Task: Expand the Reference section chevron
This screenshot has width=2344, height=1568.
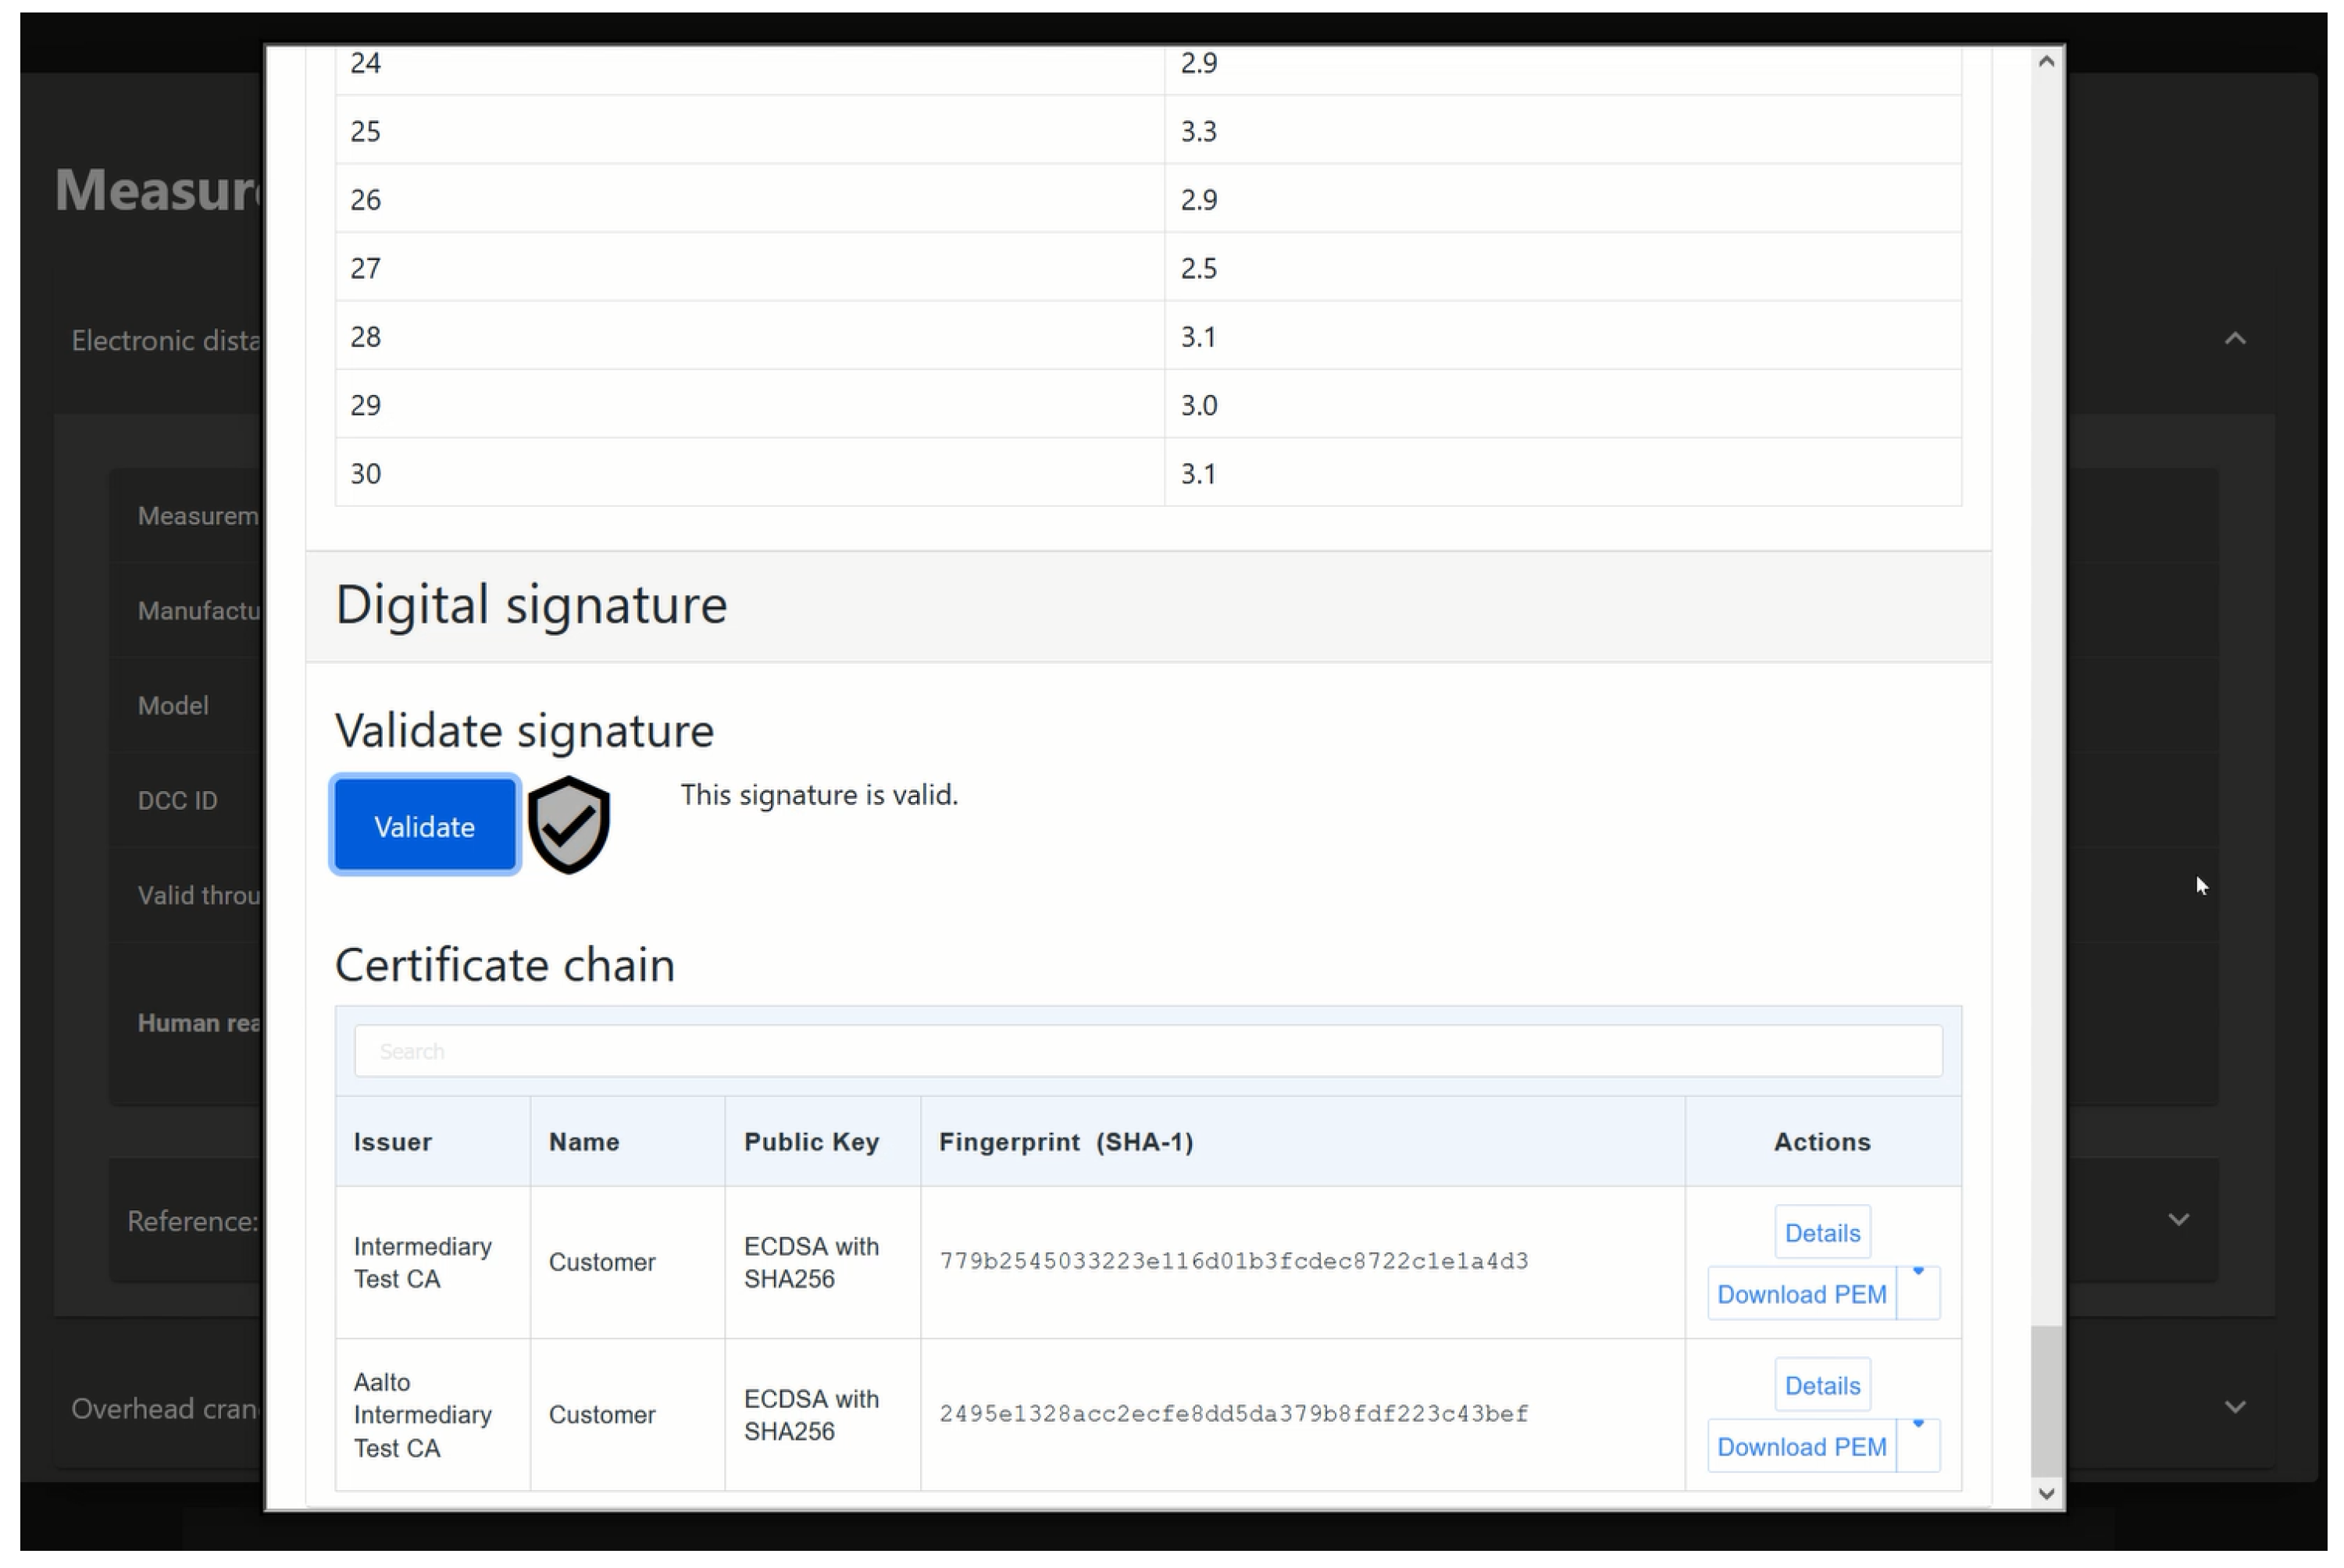Action: 2179,1220
